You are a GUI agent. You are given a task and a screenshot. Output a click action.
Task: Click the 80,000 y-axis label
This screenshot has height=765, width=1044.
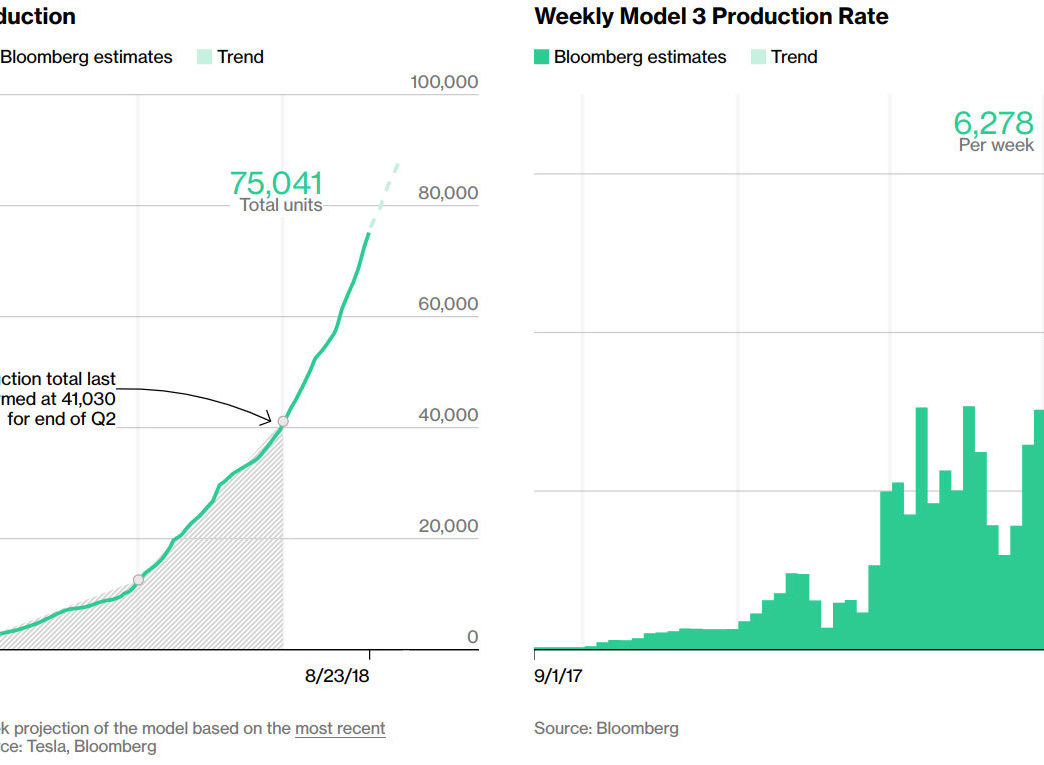pos(448,193)
